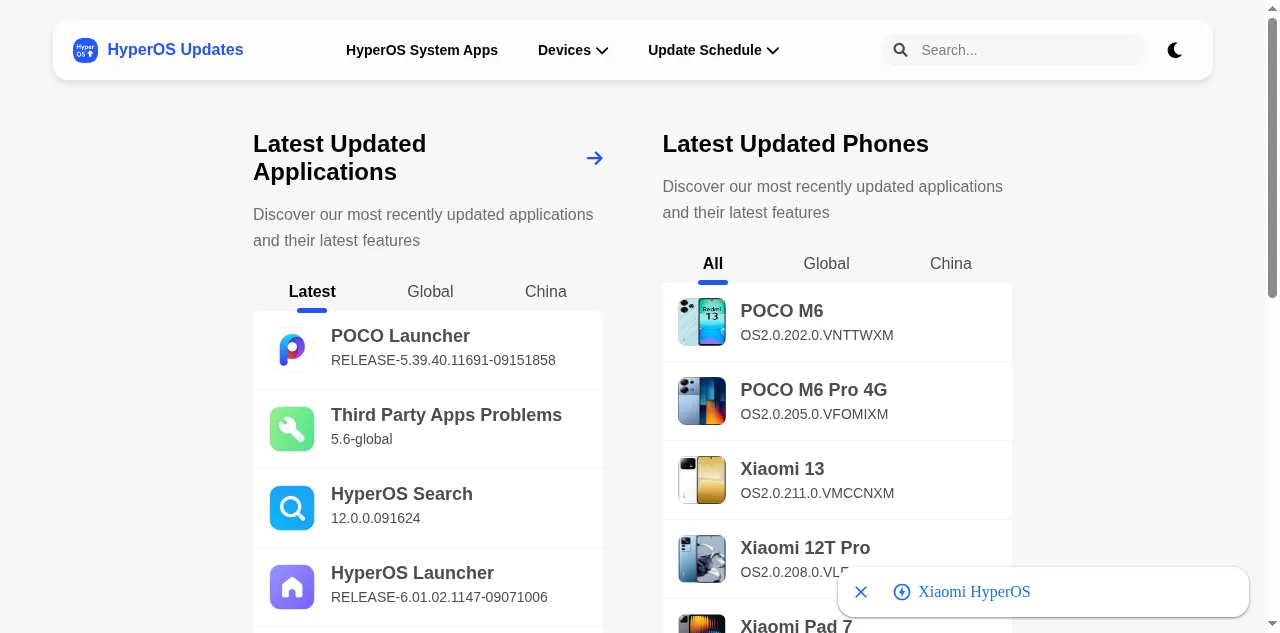Open the Third Party Apps Problems wrench icon
This screenshot has height=633, width=1280.
pyautogui.click(x=292, y=429)
